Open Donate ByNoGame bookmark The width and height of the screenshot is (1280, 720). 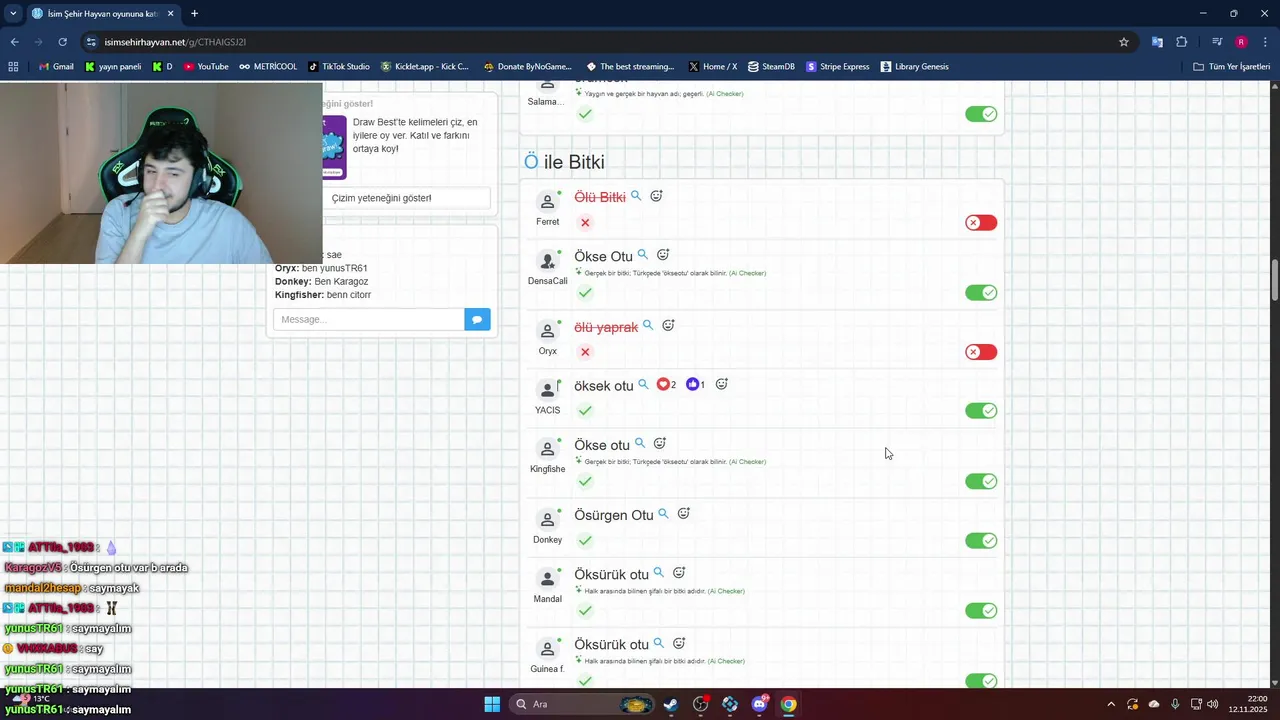tap(526, 66)
